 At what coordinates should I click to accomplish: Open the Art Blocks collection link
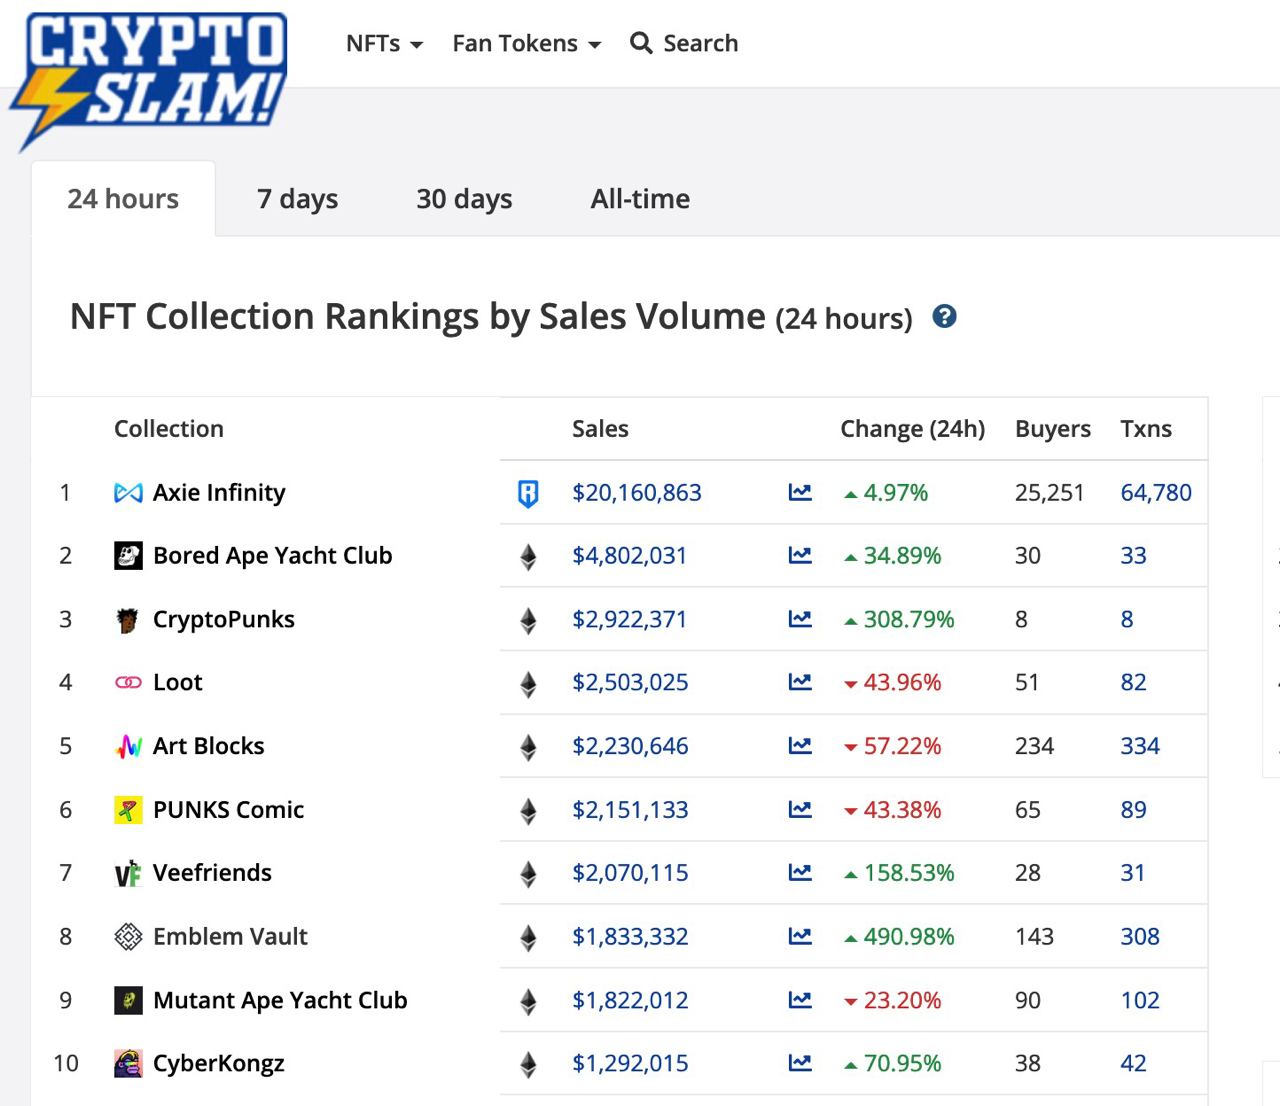click(x=209, y=746)
